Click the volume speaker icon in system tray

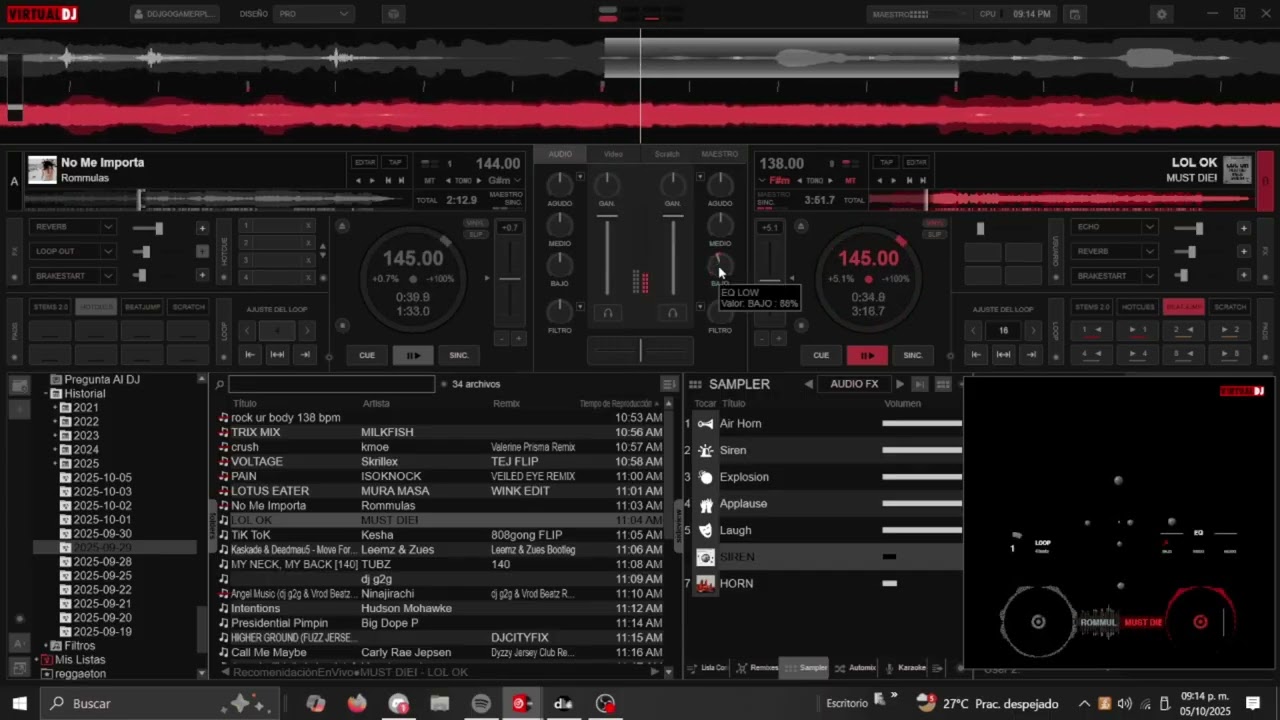[x=1125, y=704]
